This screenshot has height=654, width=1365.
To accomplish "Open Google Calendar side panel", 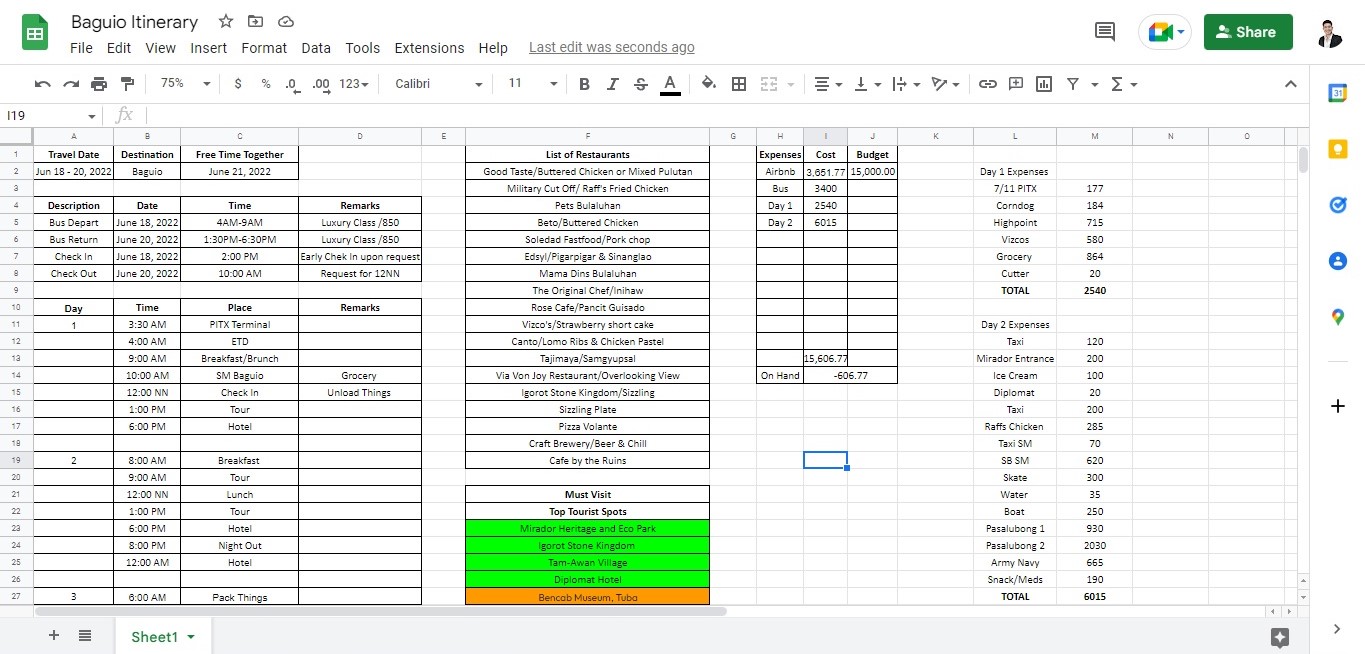I will click(x=1338, y=93).
